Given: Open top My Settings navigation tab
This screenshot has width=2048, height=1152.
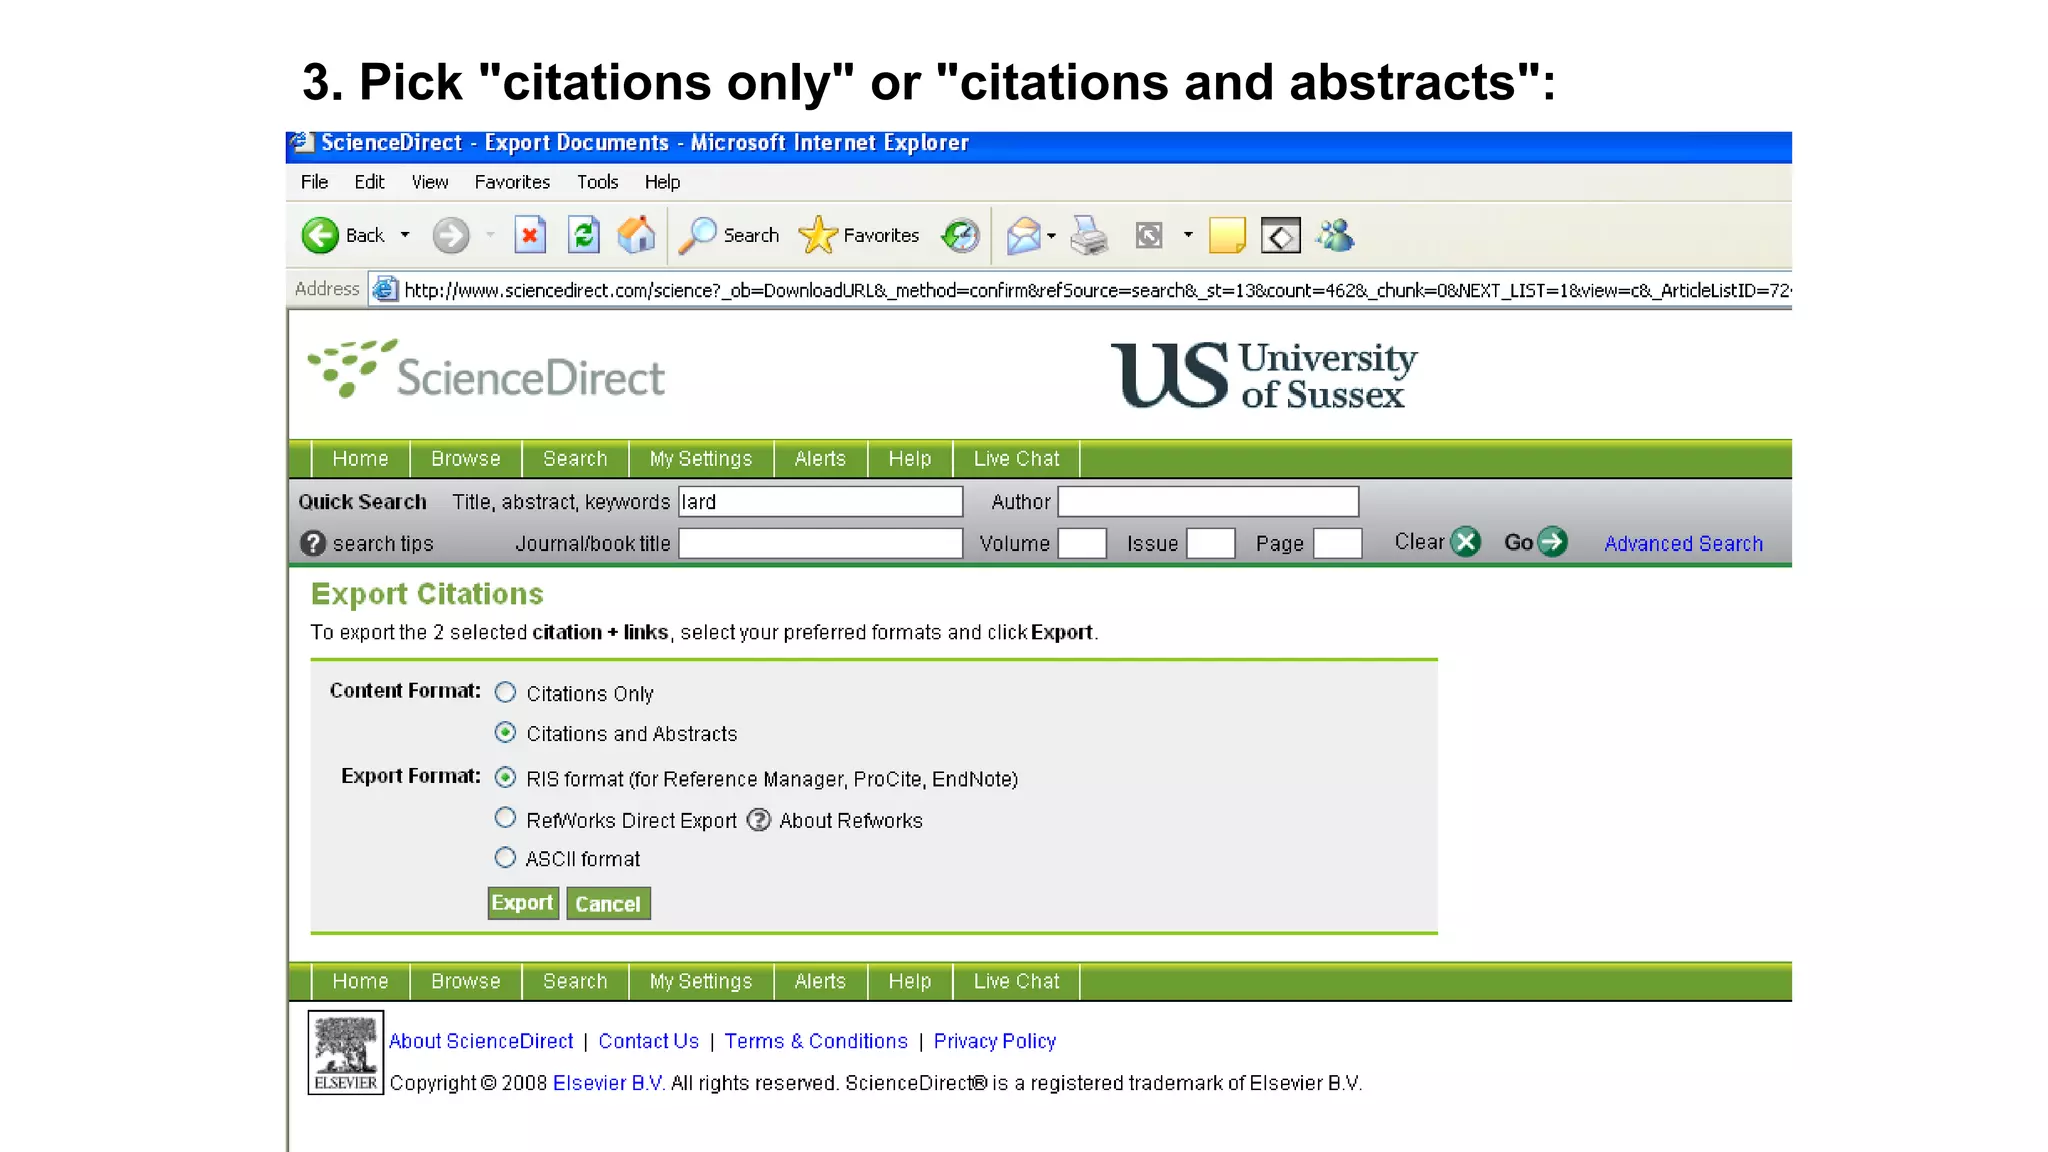Looking at the screenshot, I should click(x=701, y=459).
